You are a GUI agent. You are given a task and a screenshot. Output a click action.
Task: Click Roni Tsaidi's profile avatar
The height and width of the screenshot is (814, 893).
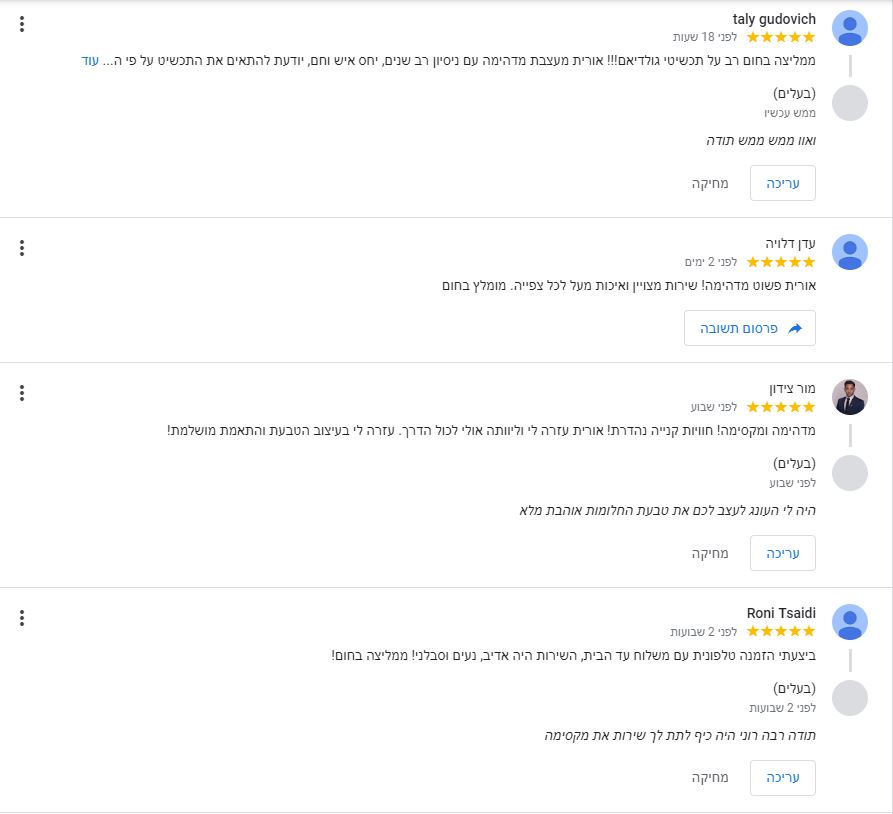point(850,622)
